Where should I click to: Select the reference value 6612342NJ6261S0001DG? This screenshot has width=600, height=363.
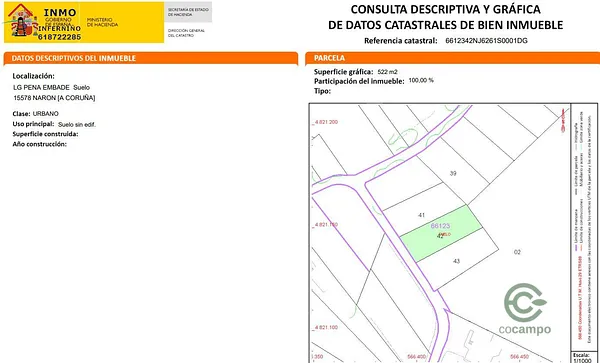click(x=486, y=41)
